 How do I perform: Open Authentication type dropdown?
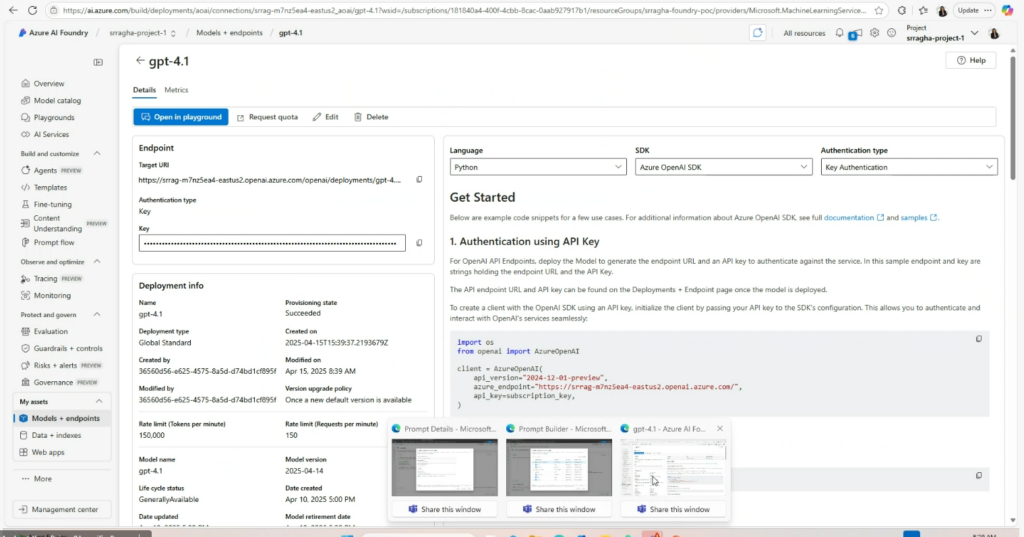point(909,167)
